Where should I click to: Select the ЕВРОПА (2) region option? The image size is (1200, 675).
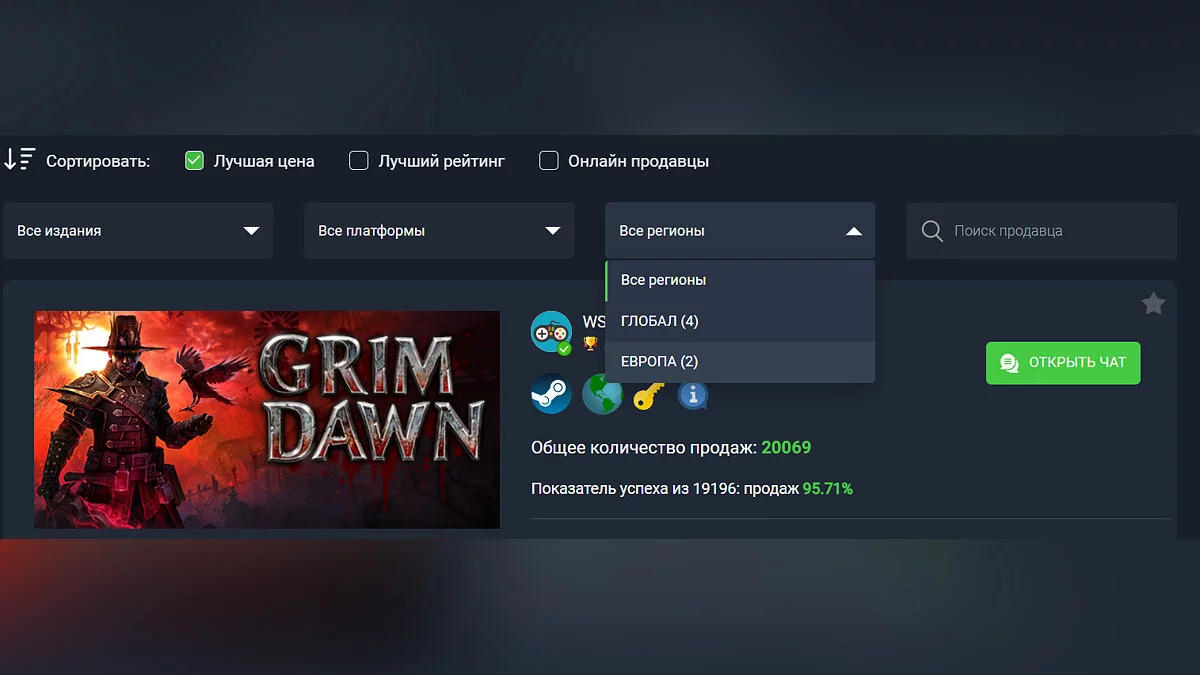click(740, 361)
